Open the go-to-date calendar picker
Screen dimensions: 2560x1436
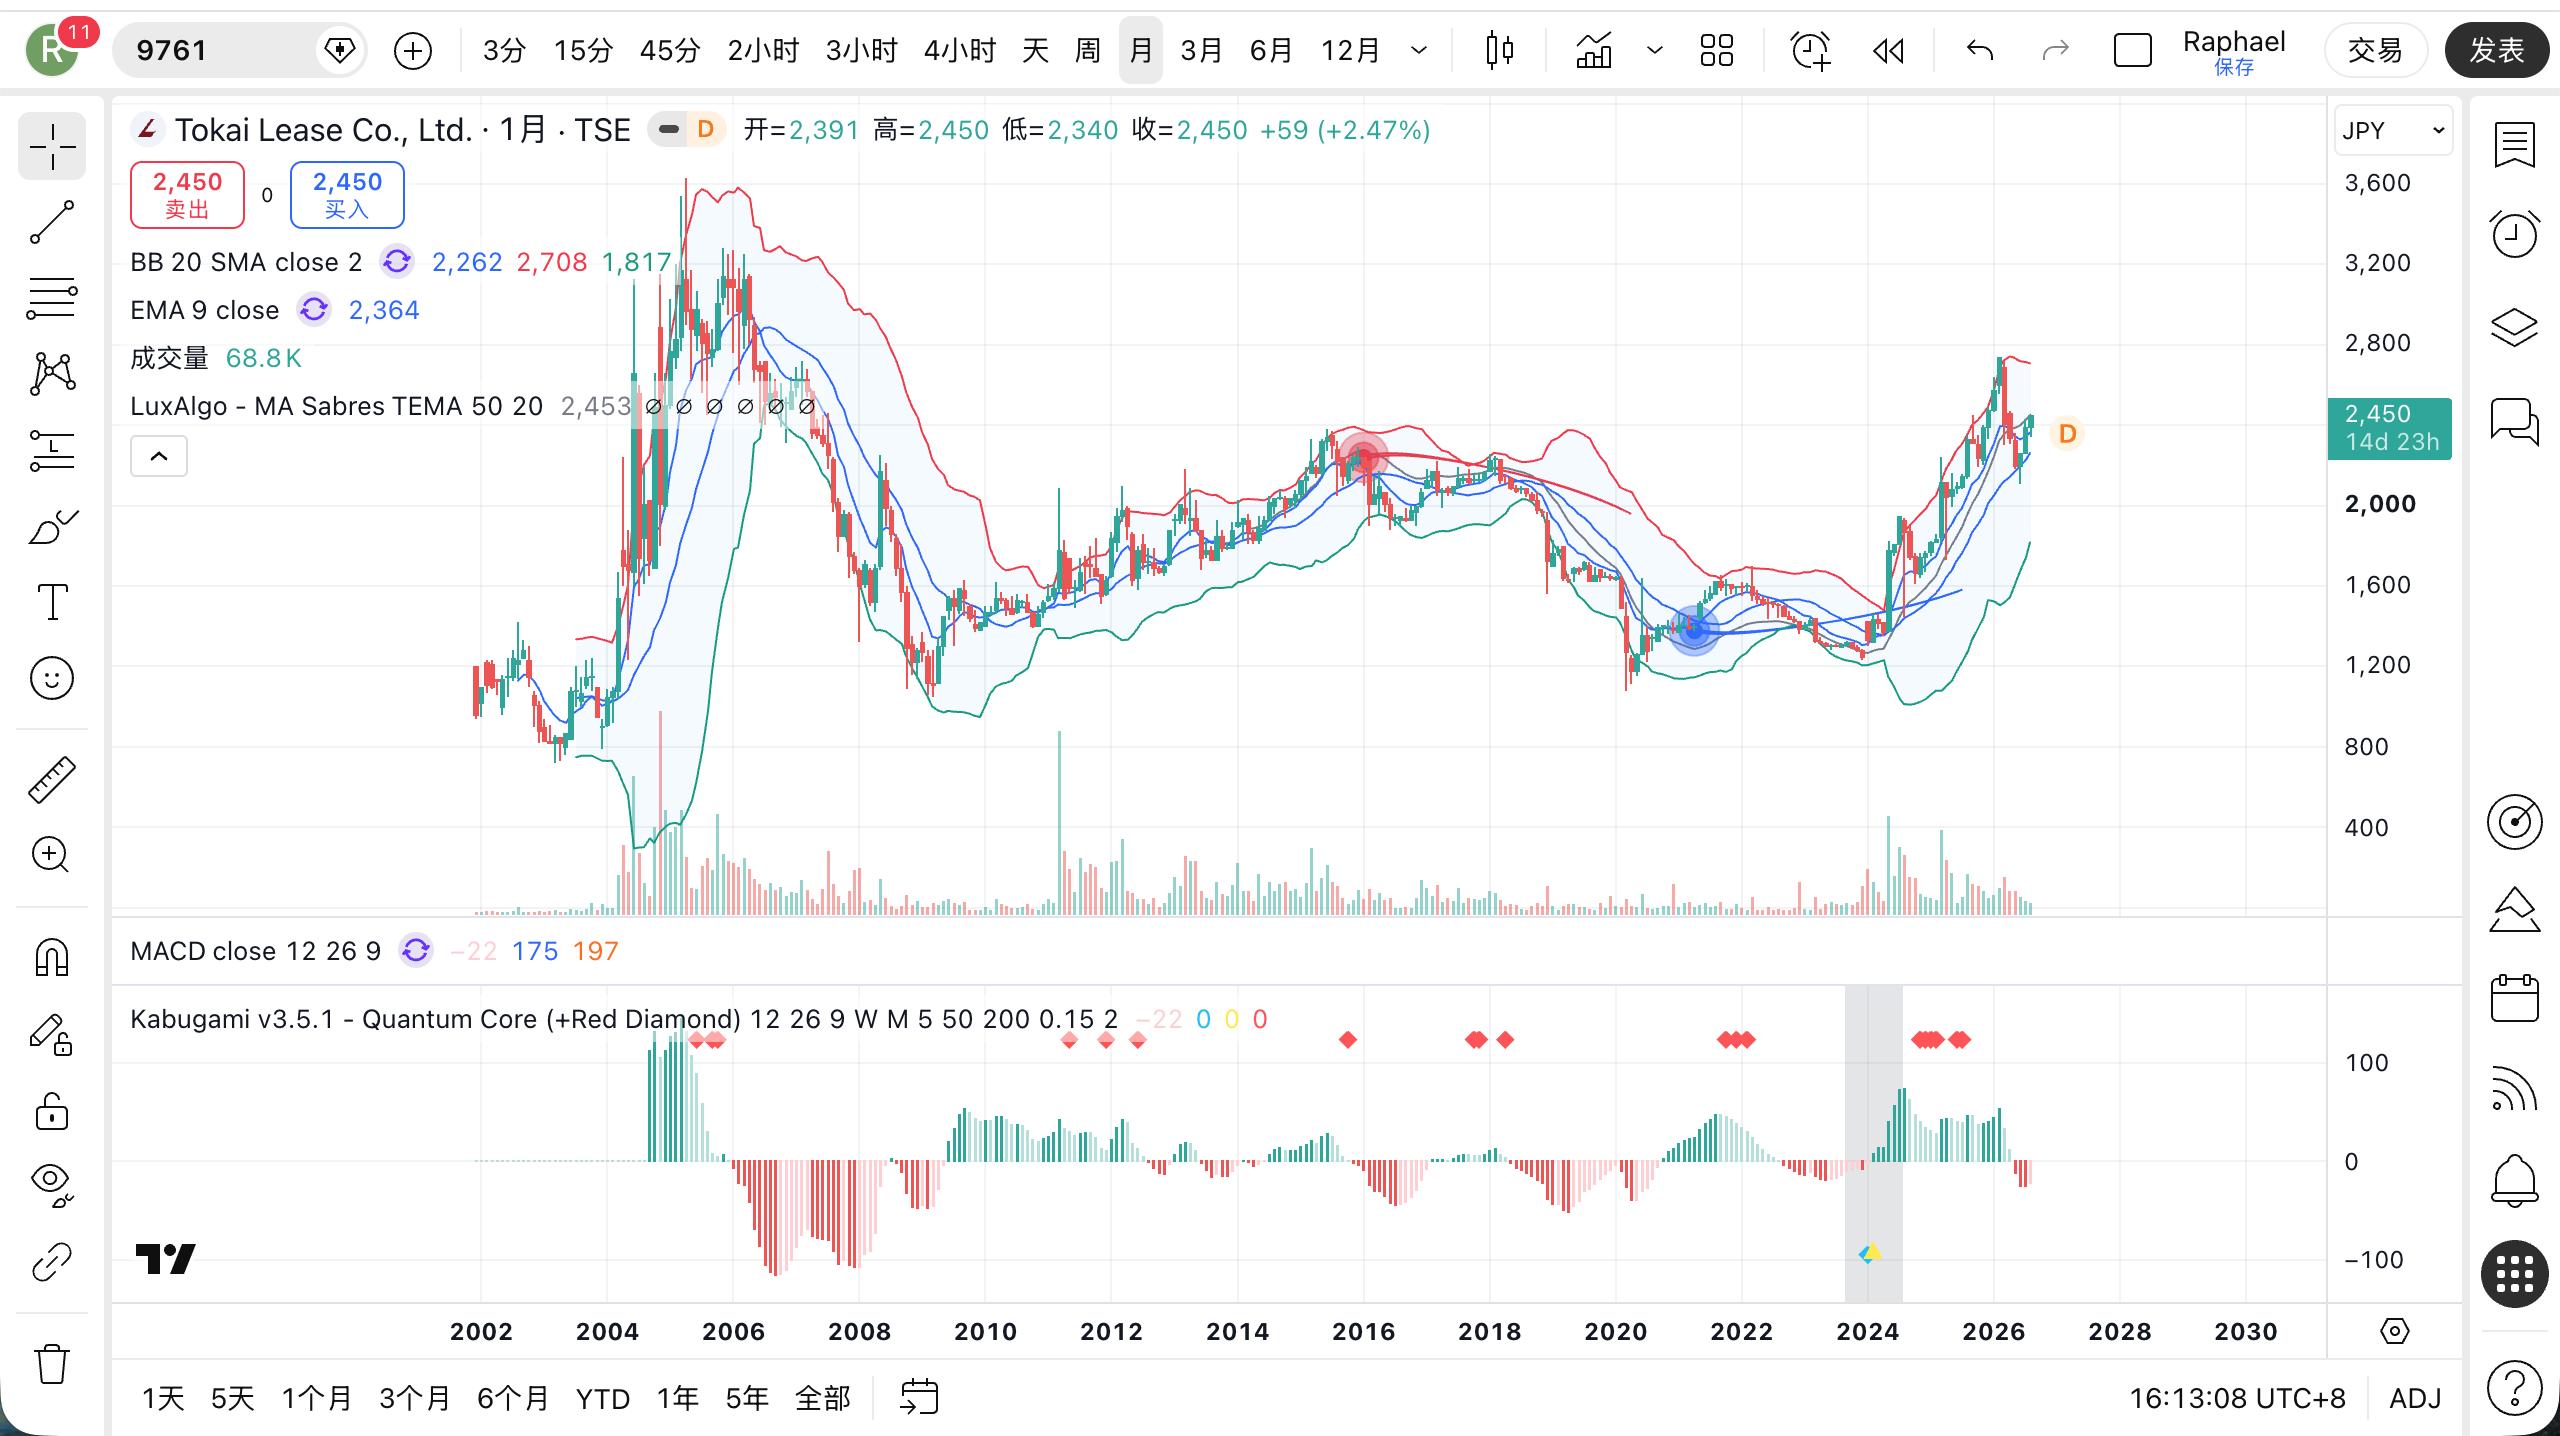(x=919, y=1397)
